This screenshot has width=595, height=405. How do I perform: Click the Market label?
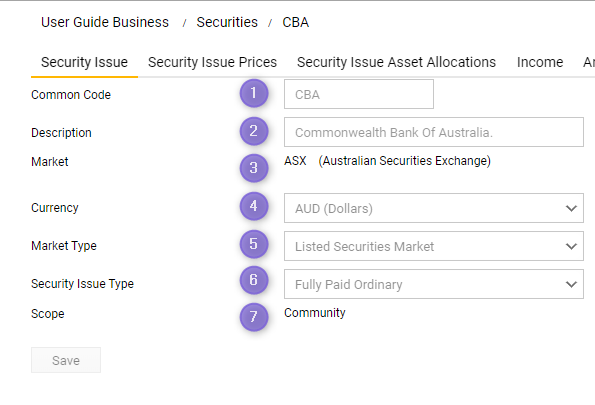coord(50,162)
